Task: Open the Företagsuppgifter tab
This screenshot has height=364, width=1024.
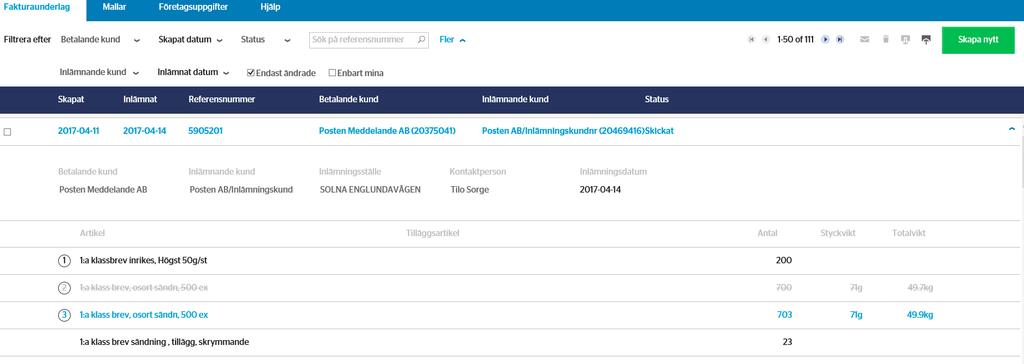Action: click(x=193, y=7)
